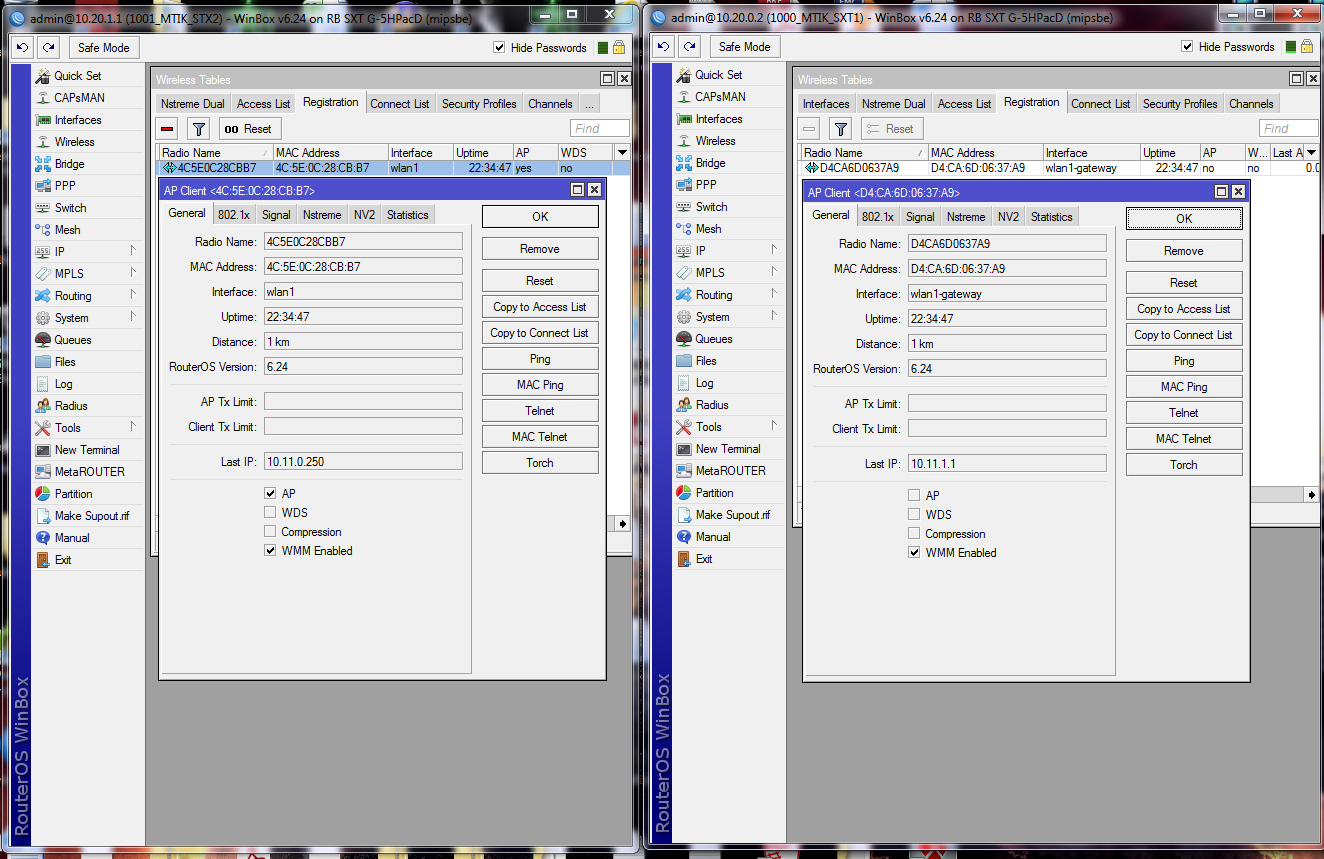
Task: Show more tabs via ... in left Wireless Tables
Action: tap(588, 104)
